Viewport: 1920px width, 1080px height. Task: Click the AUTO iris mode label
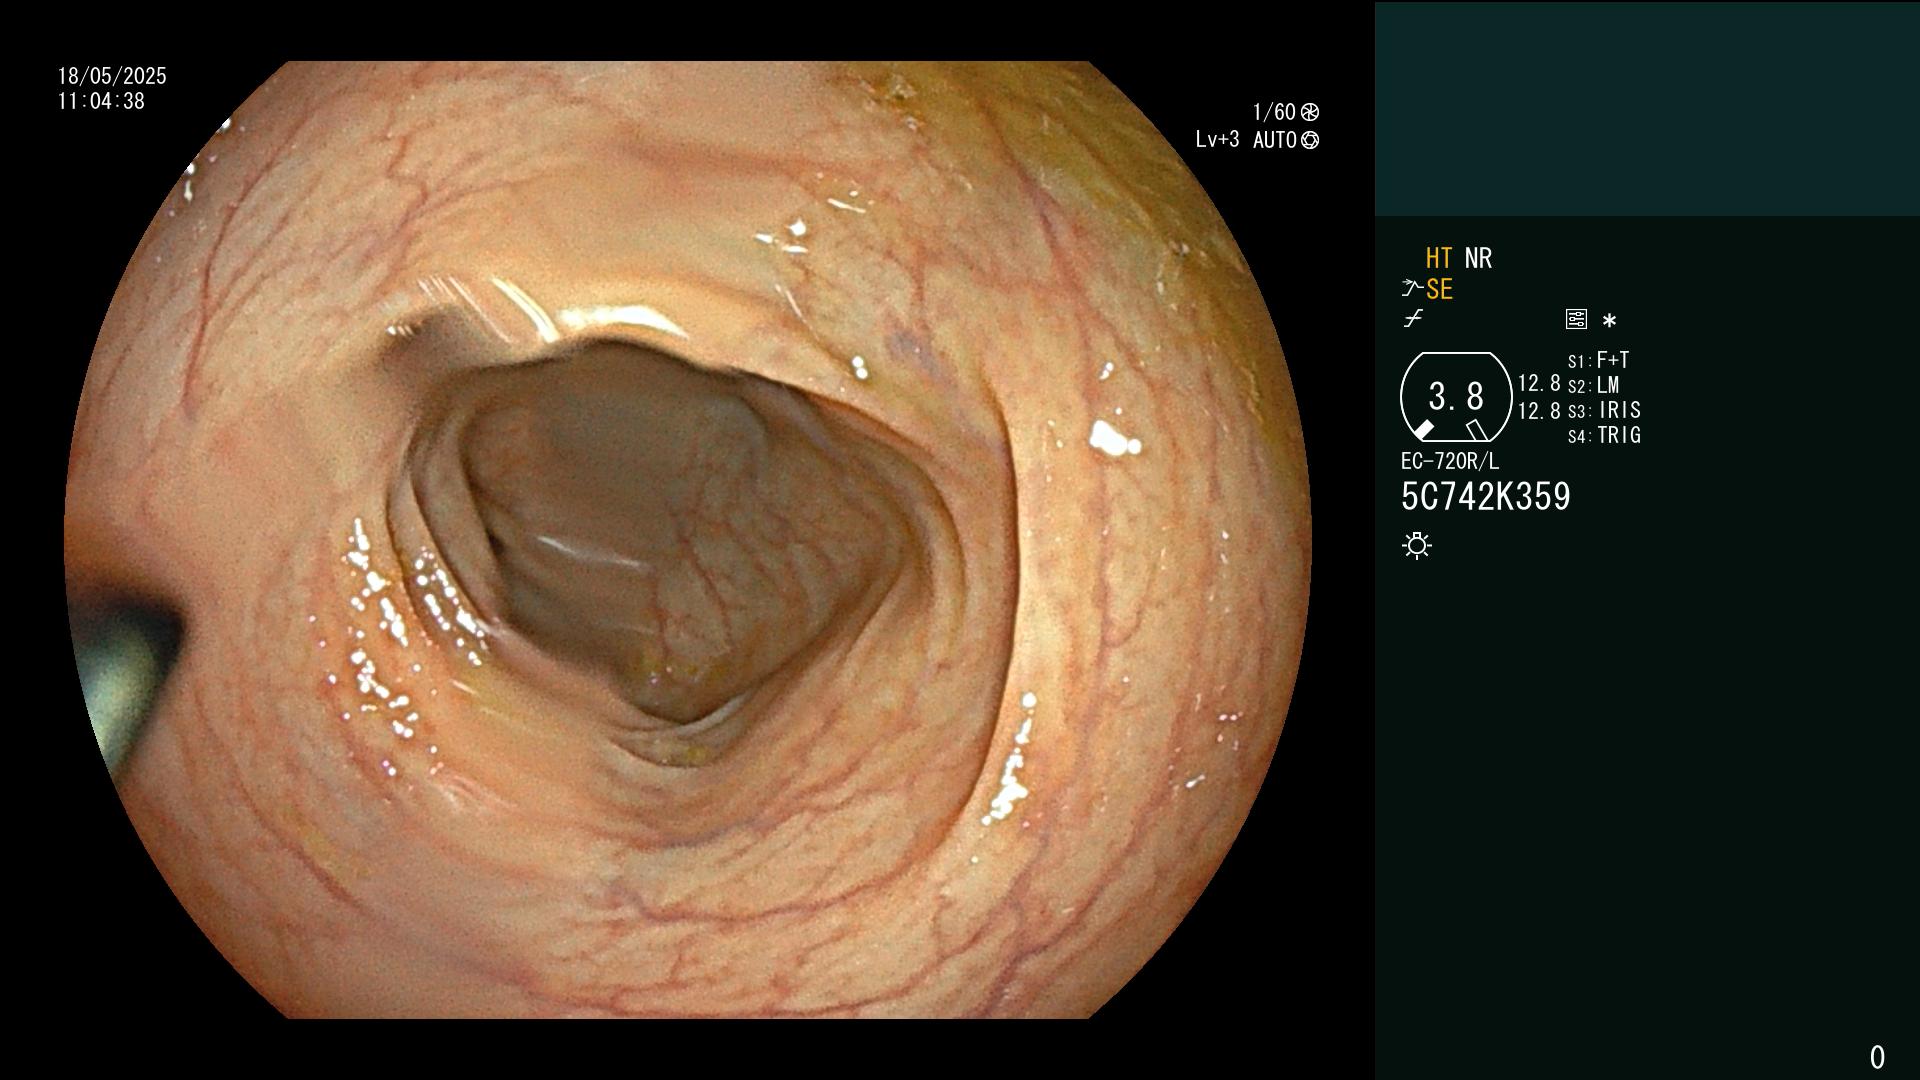[1275, 140]
